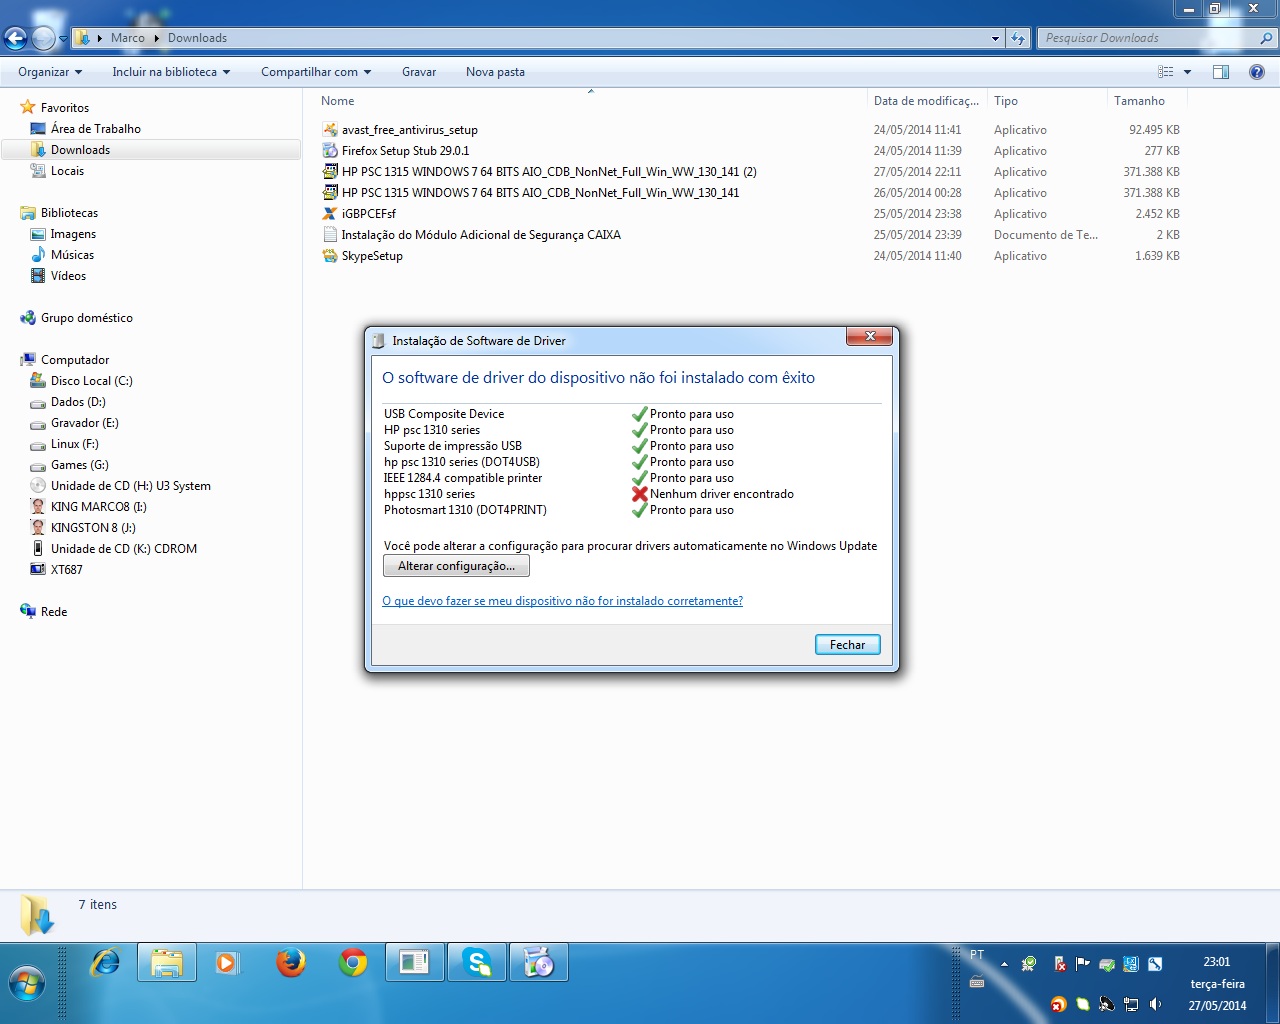Show hidden system tray icons
This screenshot has height=1024, width=1280.
point(1004,965)
